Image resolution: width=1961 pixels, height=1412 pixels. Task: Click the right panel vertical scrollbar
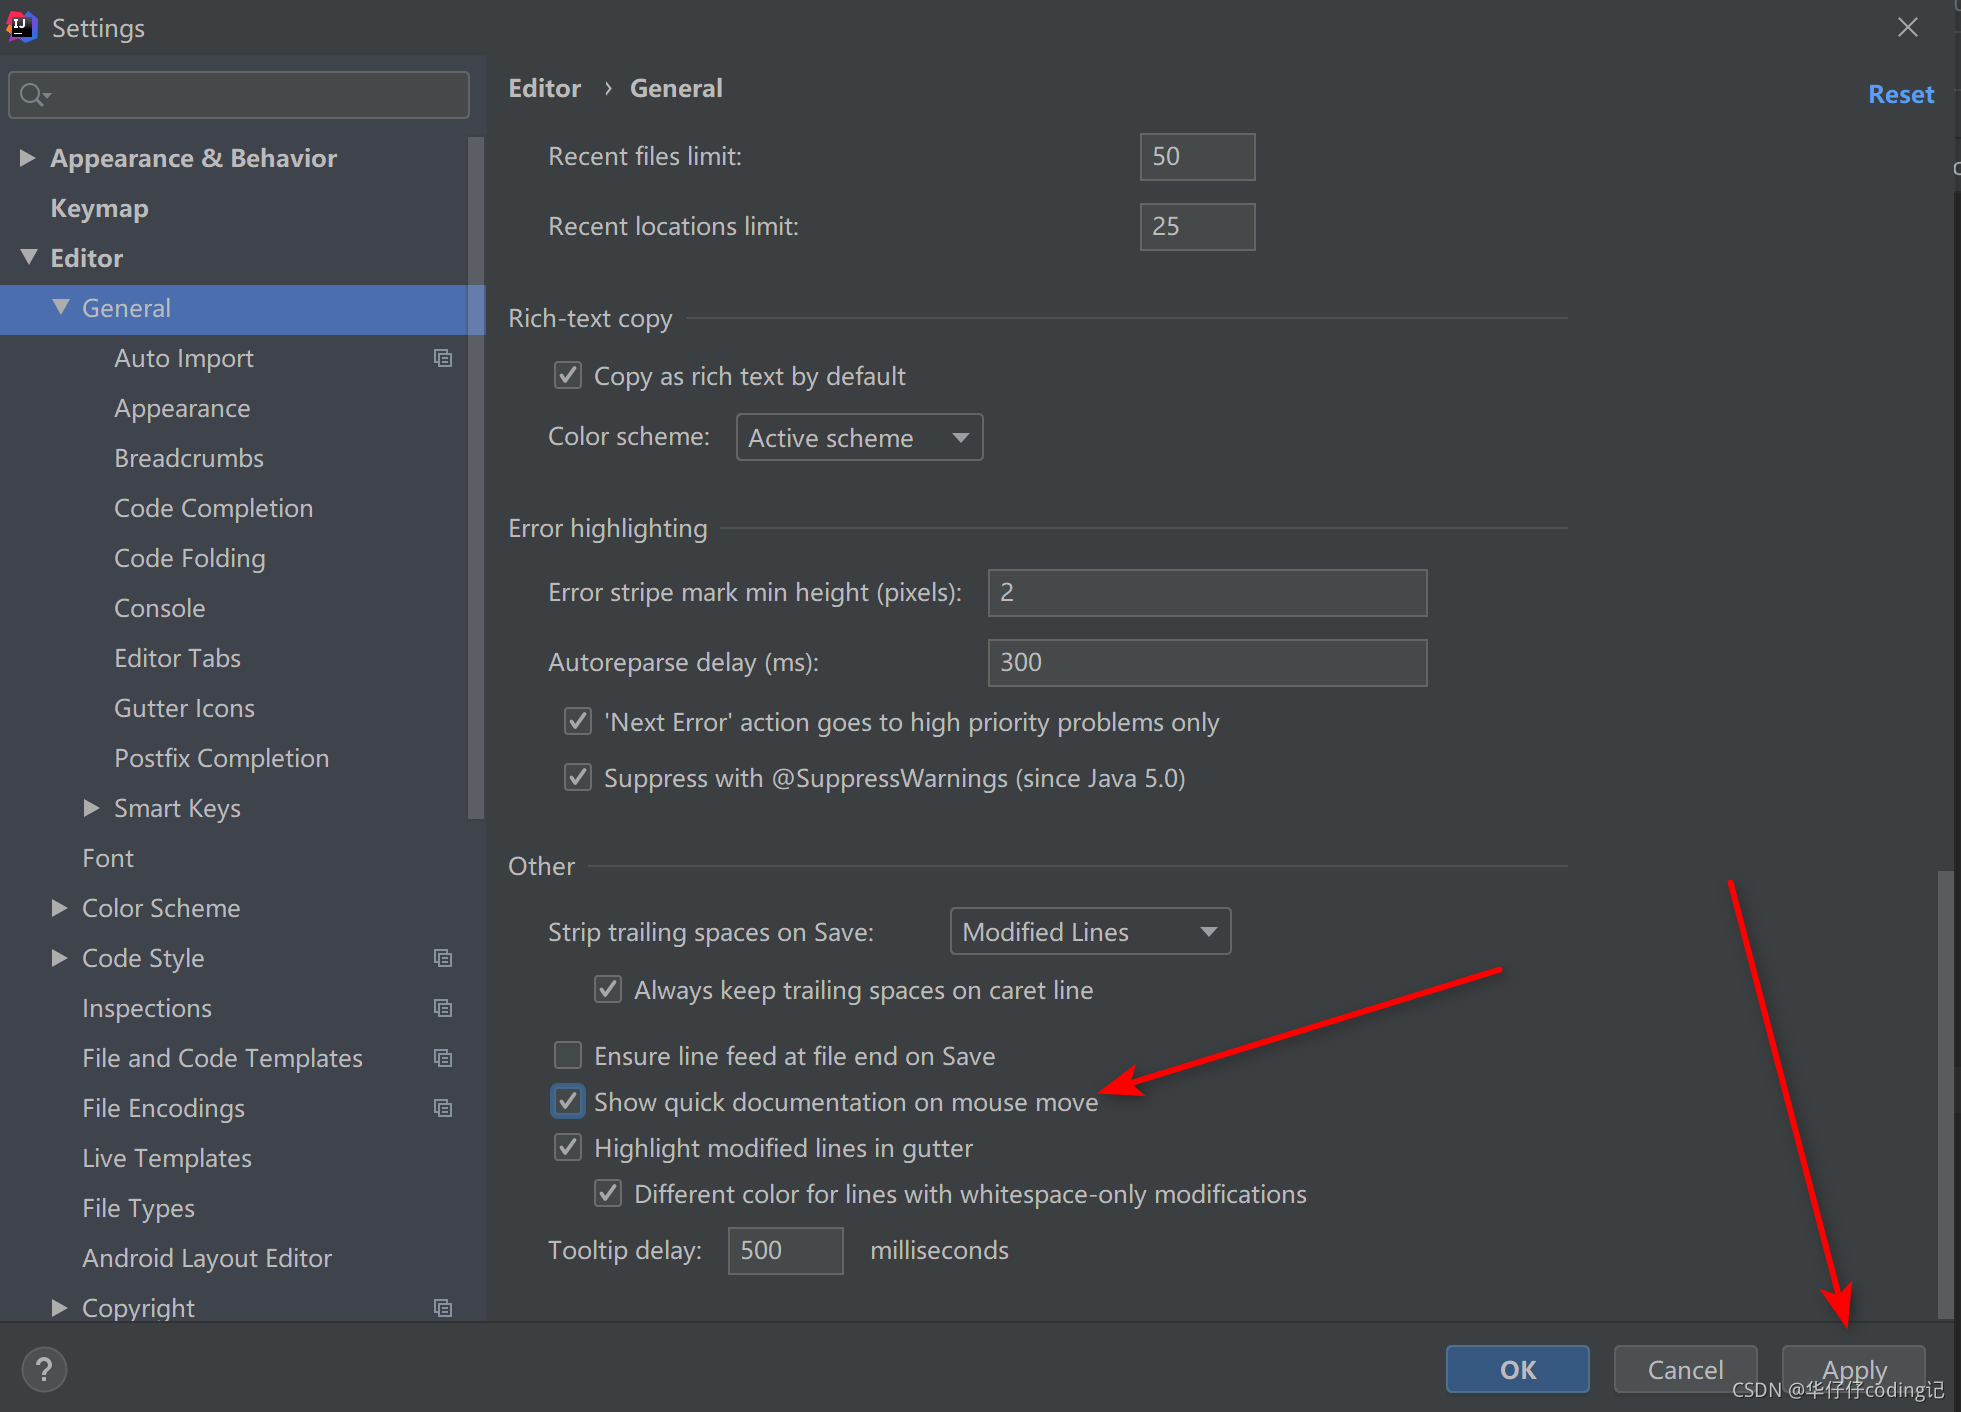[1945, 1094]
